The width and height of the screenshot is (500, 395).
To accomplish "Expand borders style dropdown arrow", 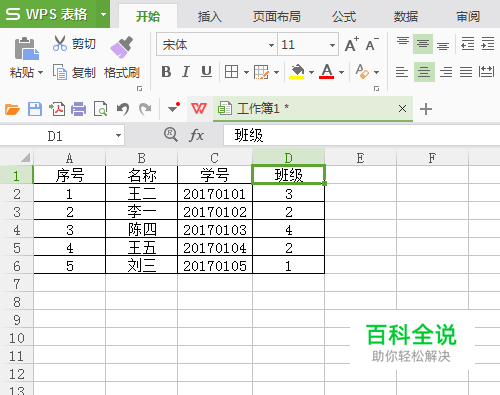I will click(246, 72).
